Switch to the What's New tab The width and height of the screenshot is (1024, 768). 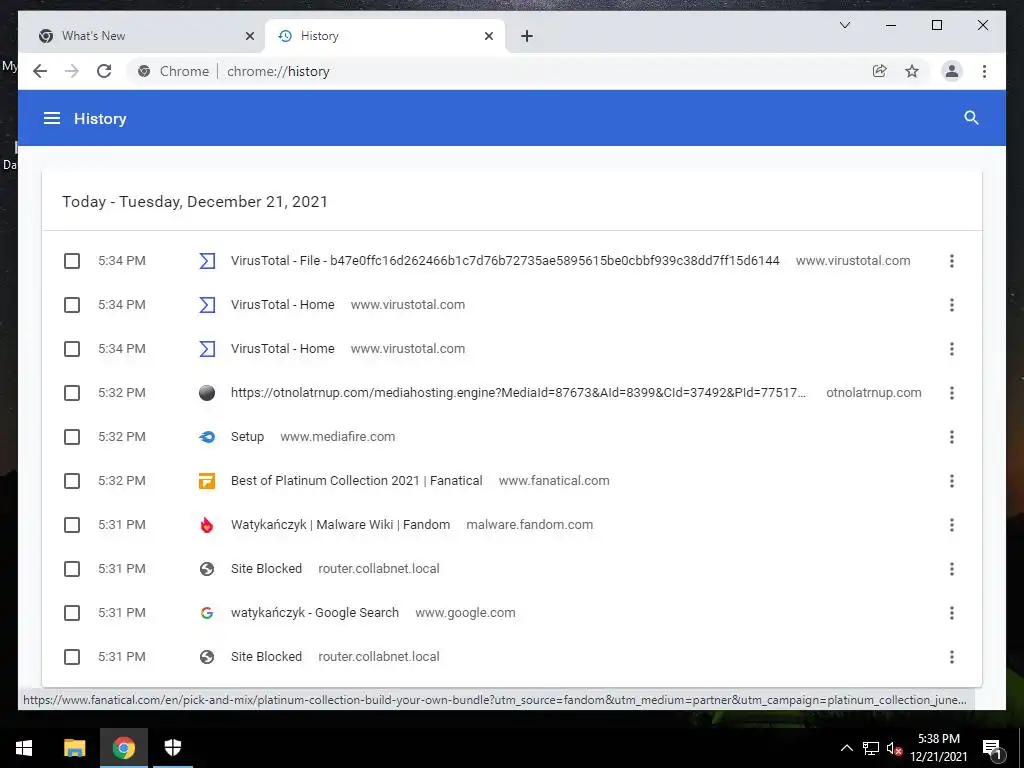pyautogui.click(x=142, y=36)
